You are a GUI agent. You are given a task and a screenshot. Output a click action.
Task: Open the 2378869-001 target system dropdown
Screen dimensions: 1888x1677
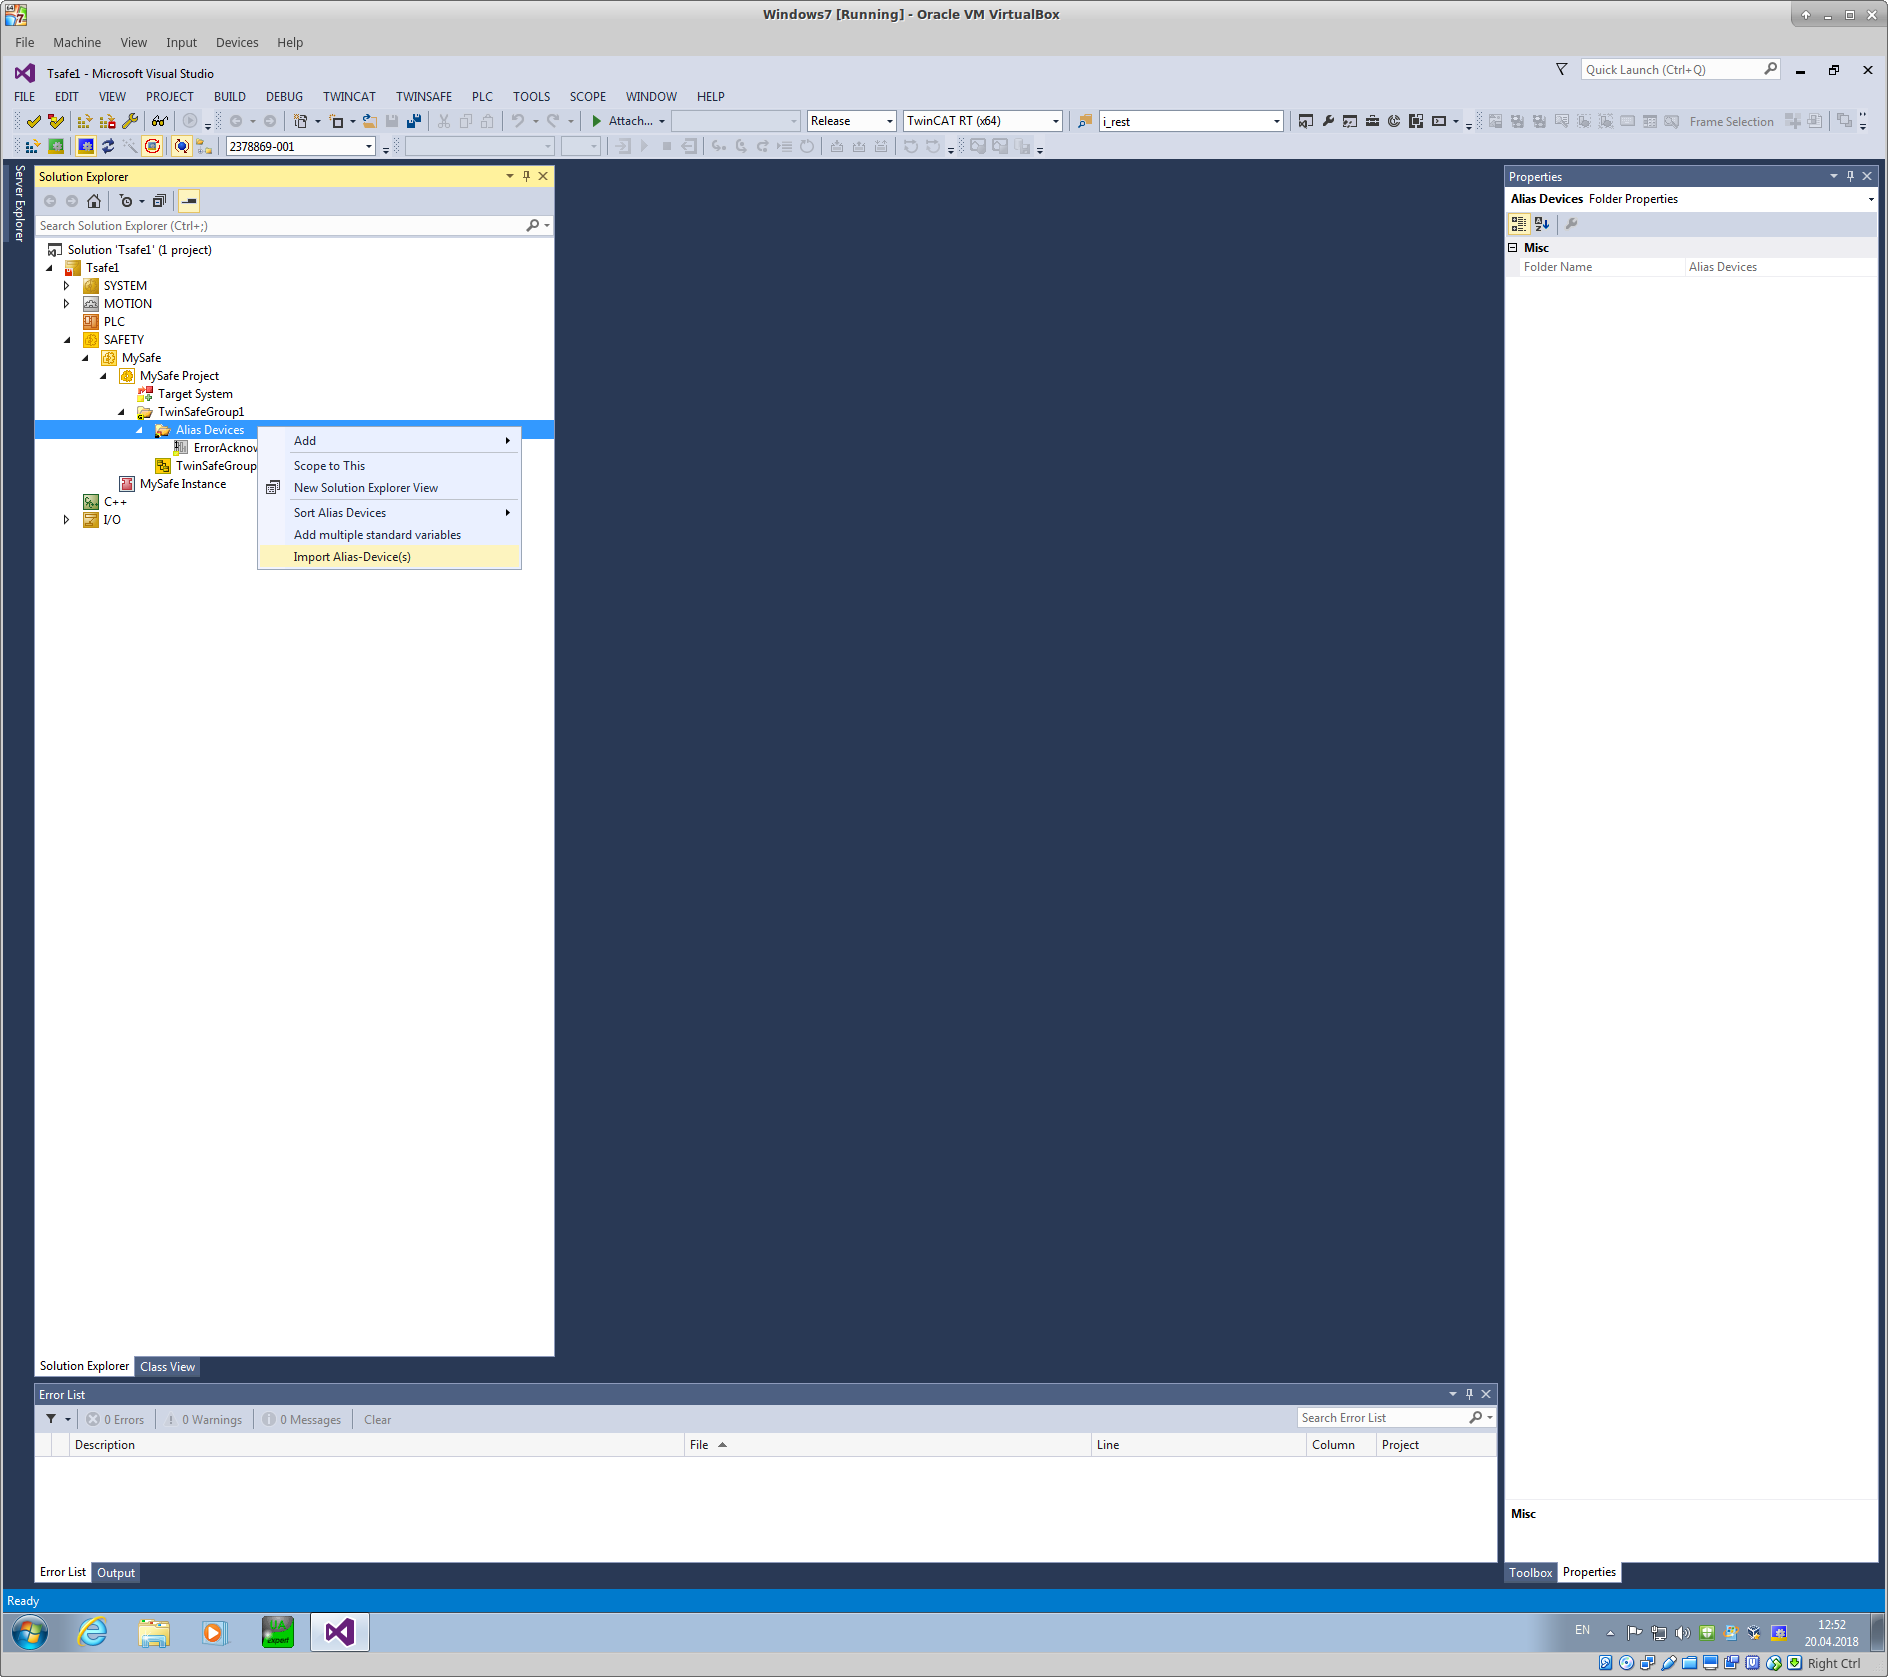[x=369, y=146]
